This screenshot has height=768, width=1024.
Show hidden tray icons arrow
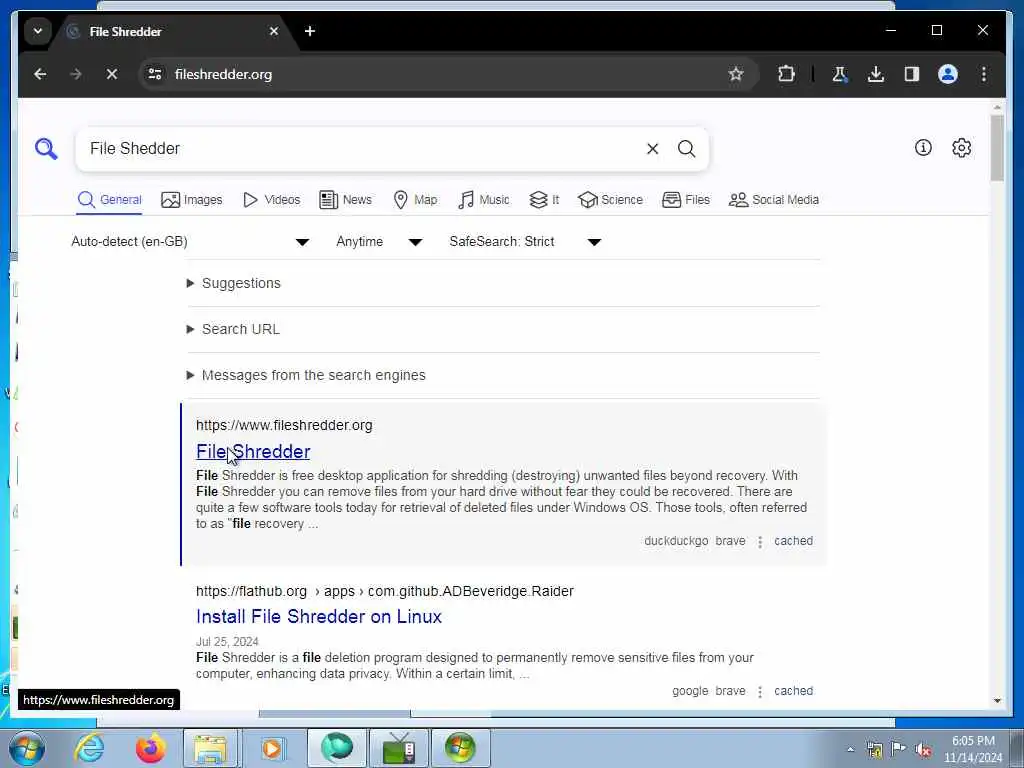[x=850, y=750]
